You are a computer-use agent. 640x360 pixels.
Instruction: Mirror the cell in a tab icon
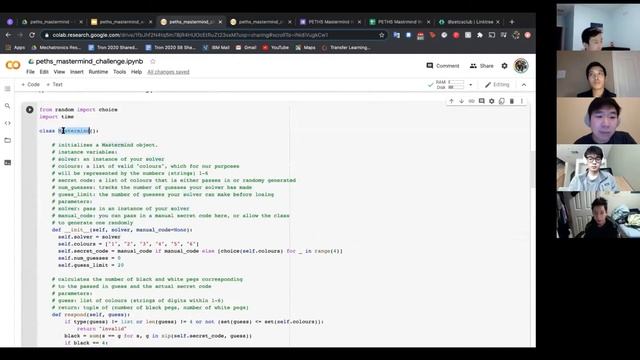point(502,101)
